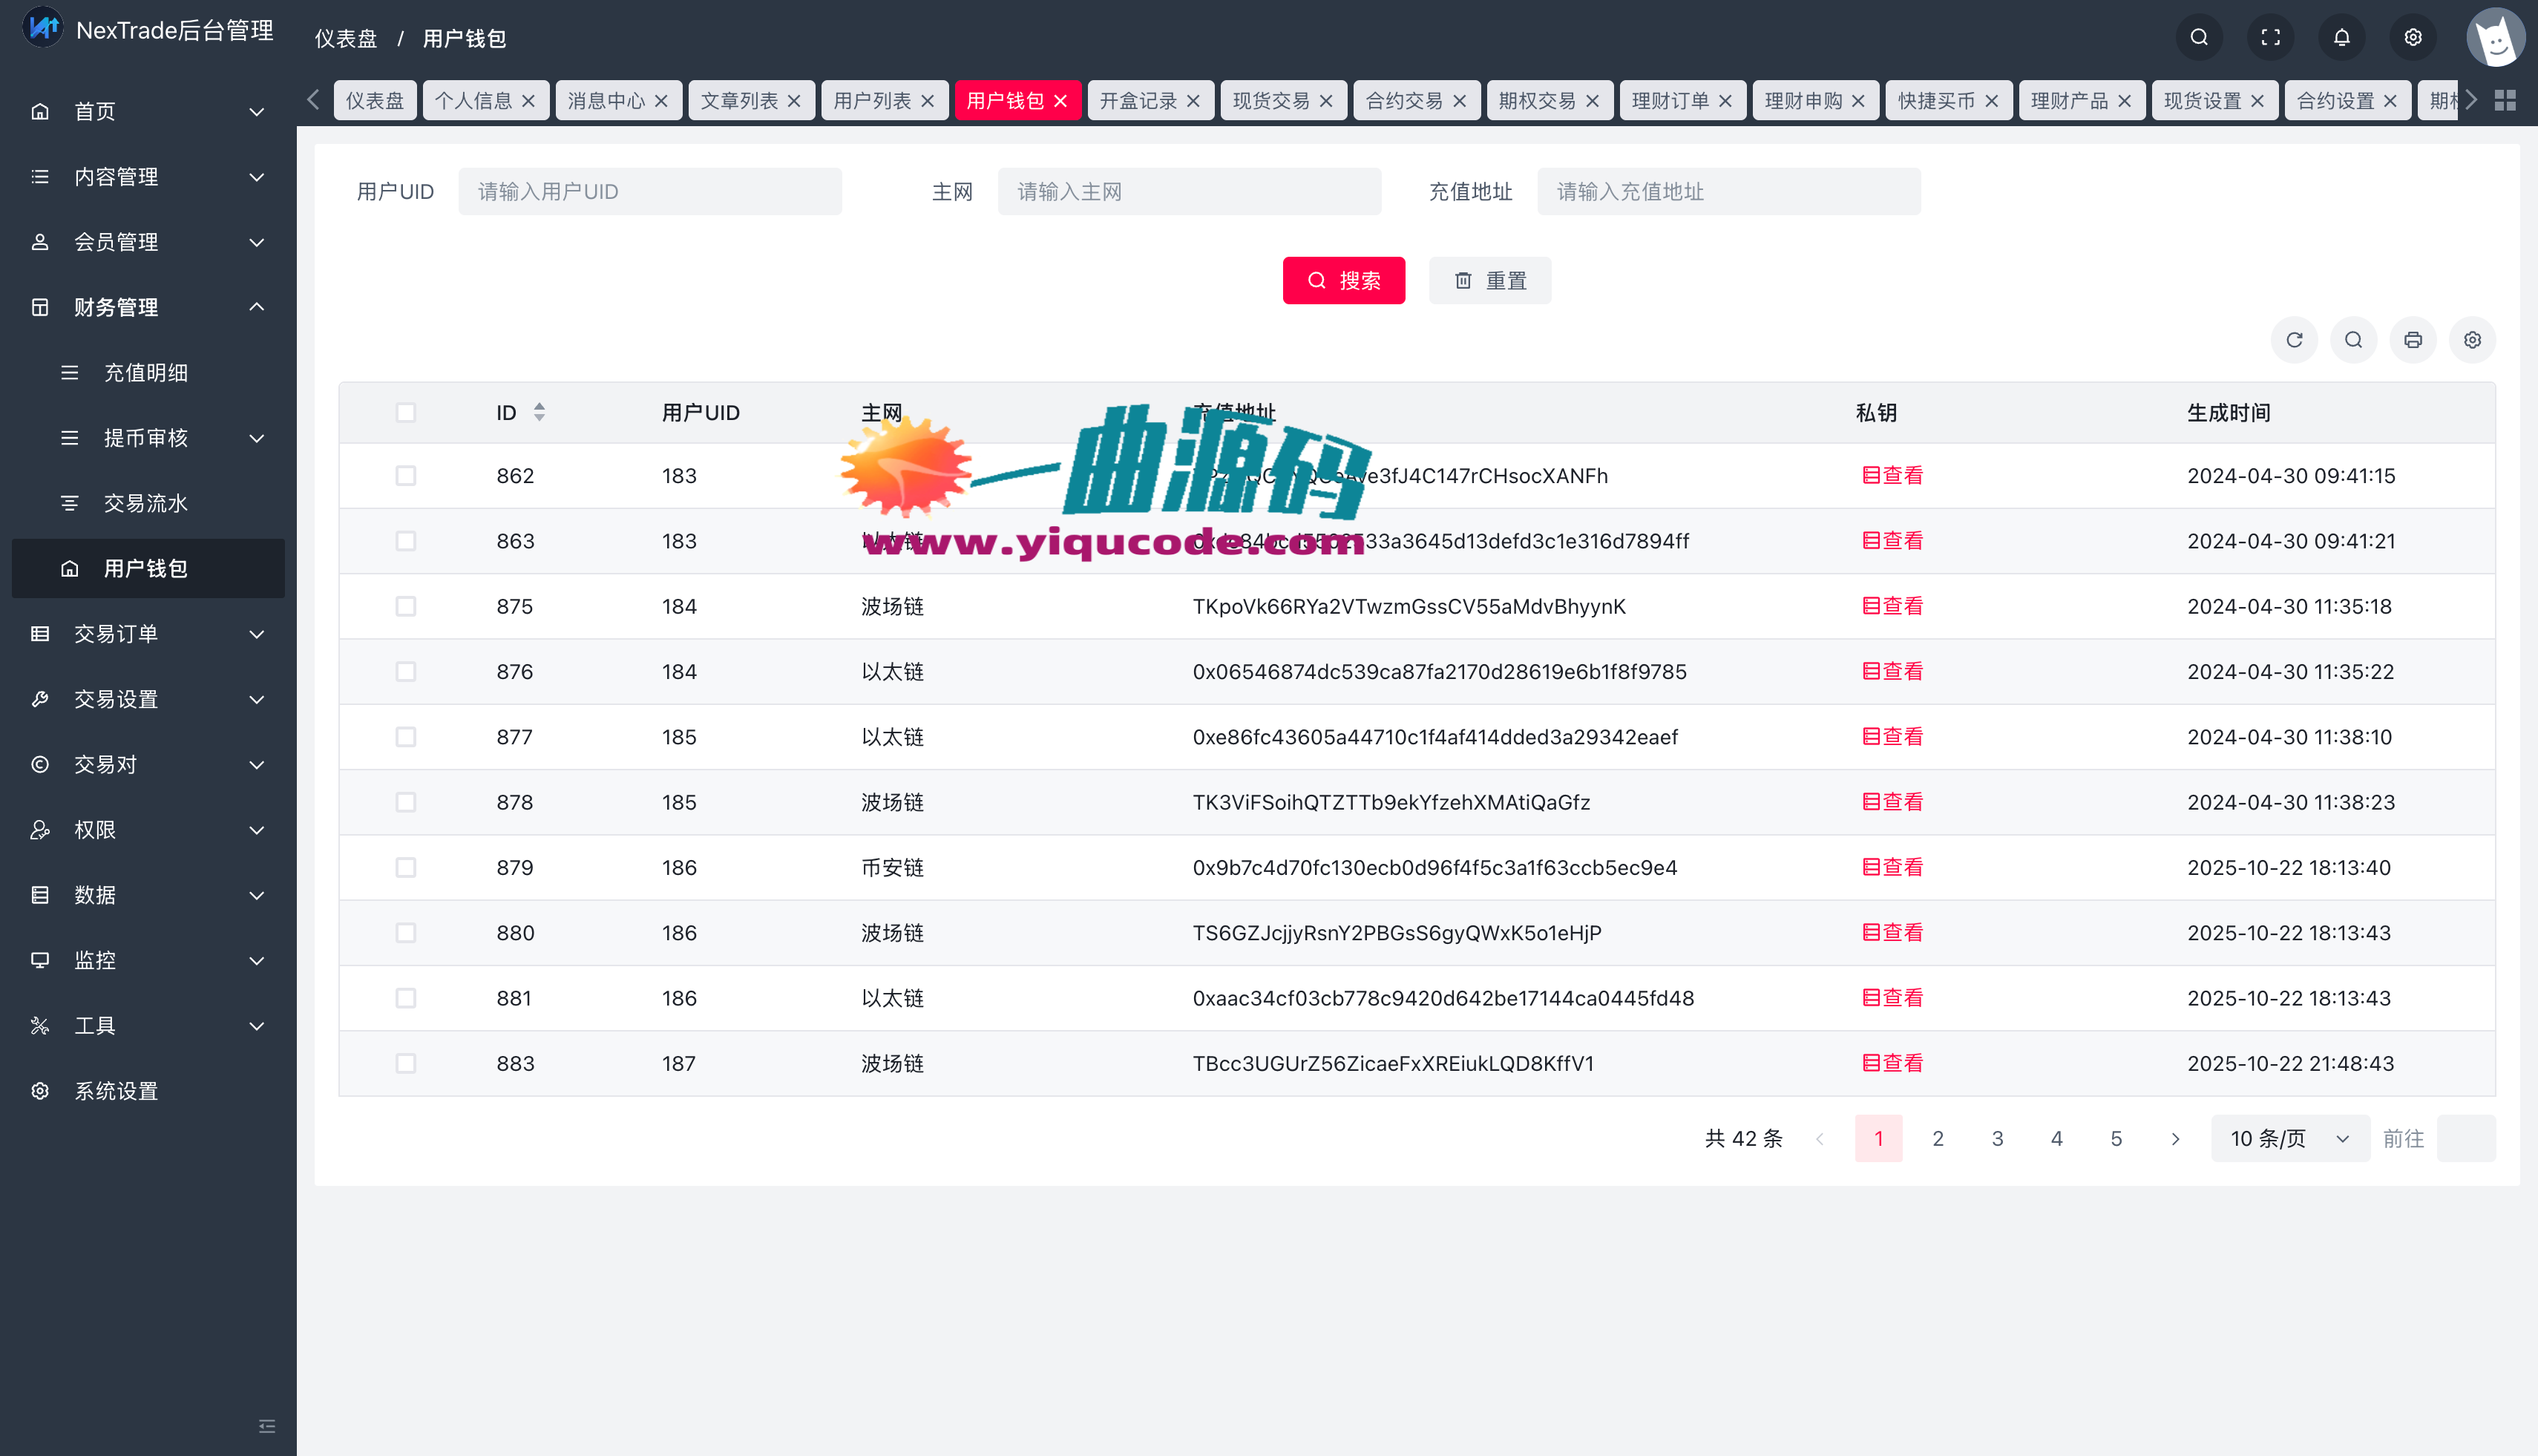Open 查看 link for row ID 879
Image resolution: width=2538 pixels, height=1456 pixels.
tap(1892, 867)
